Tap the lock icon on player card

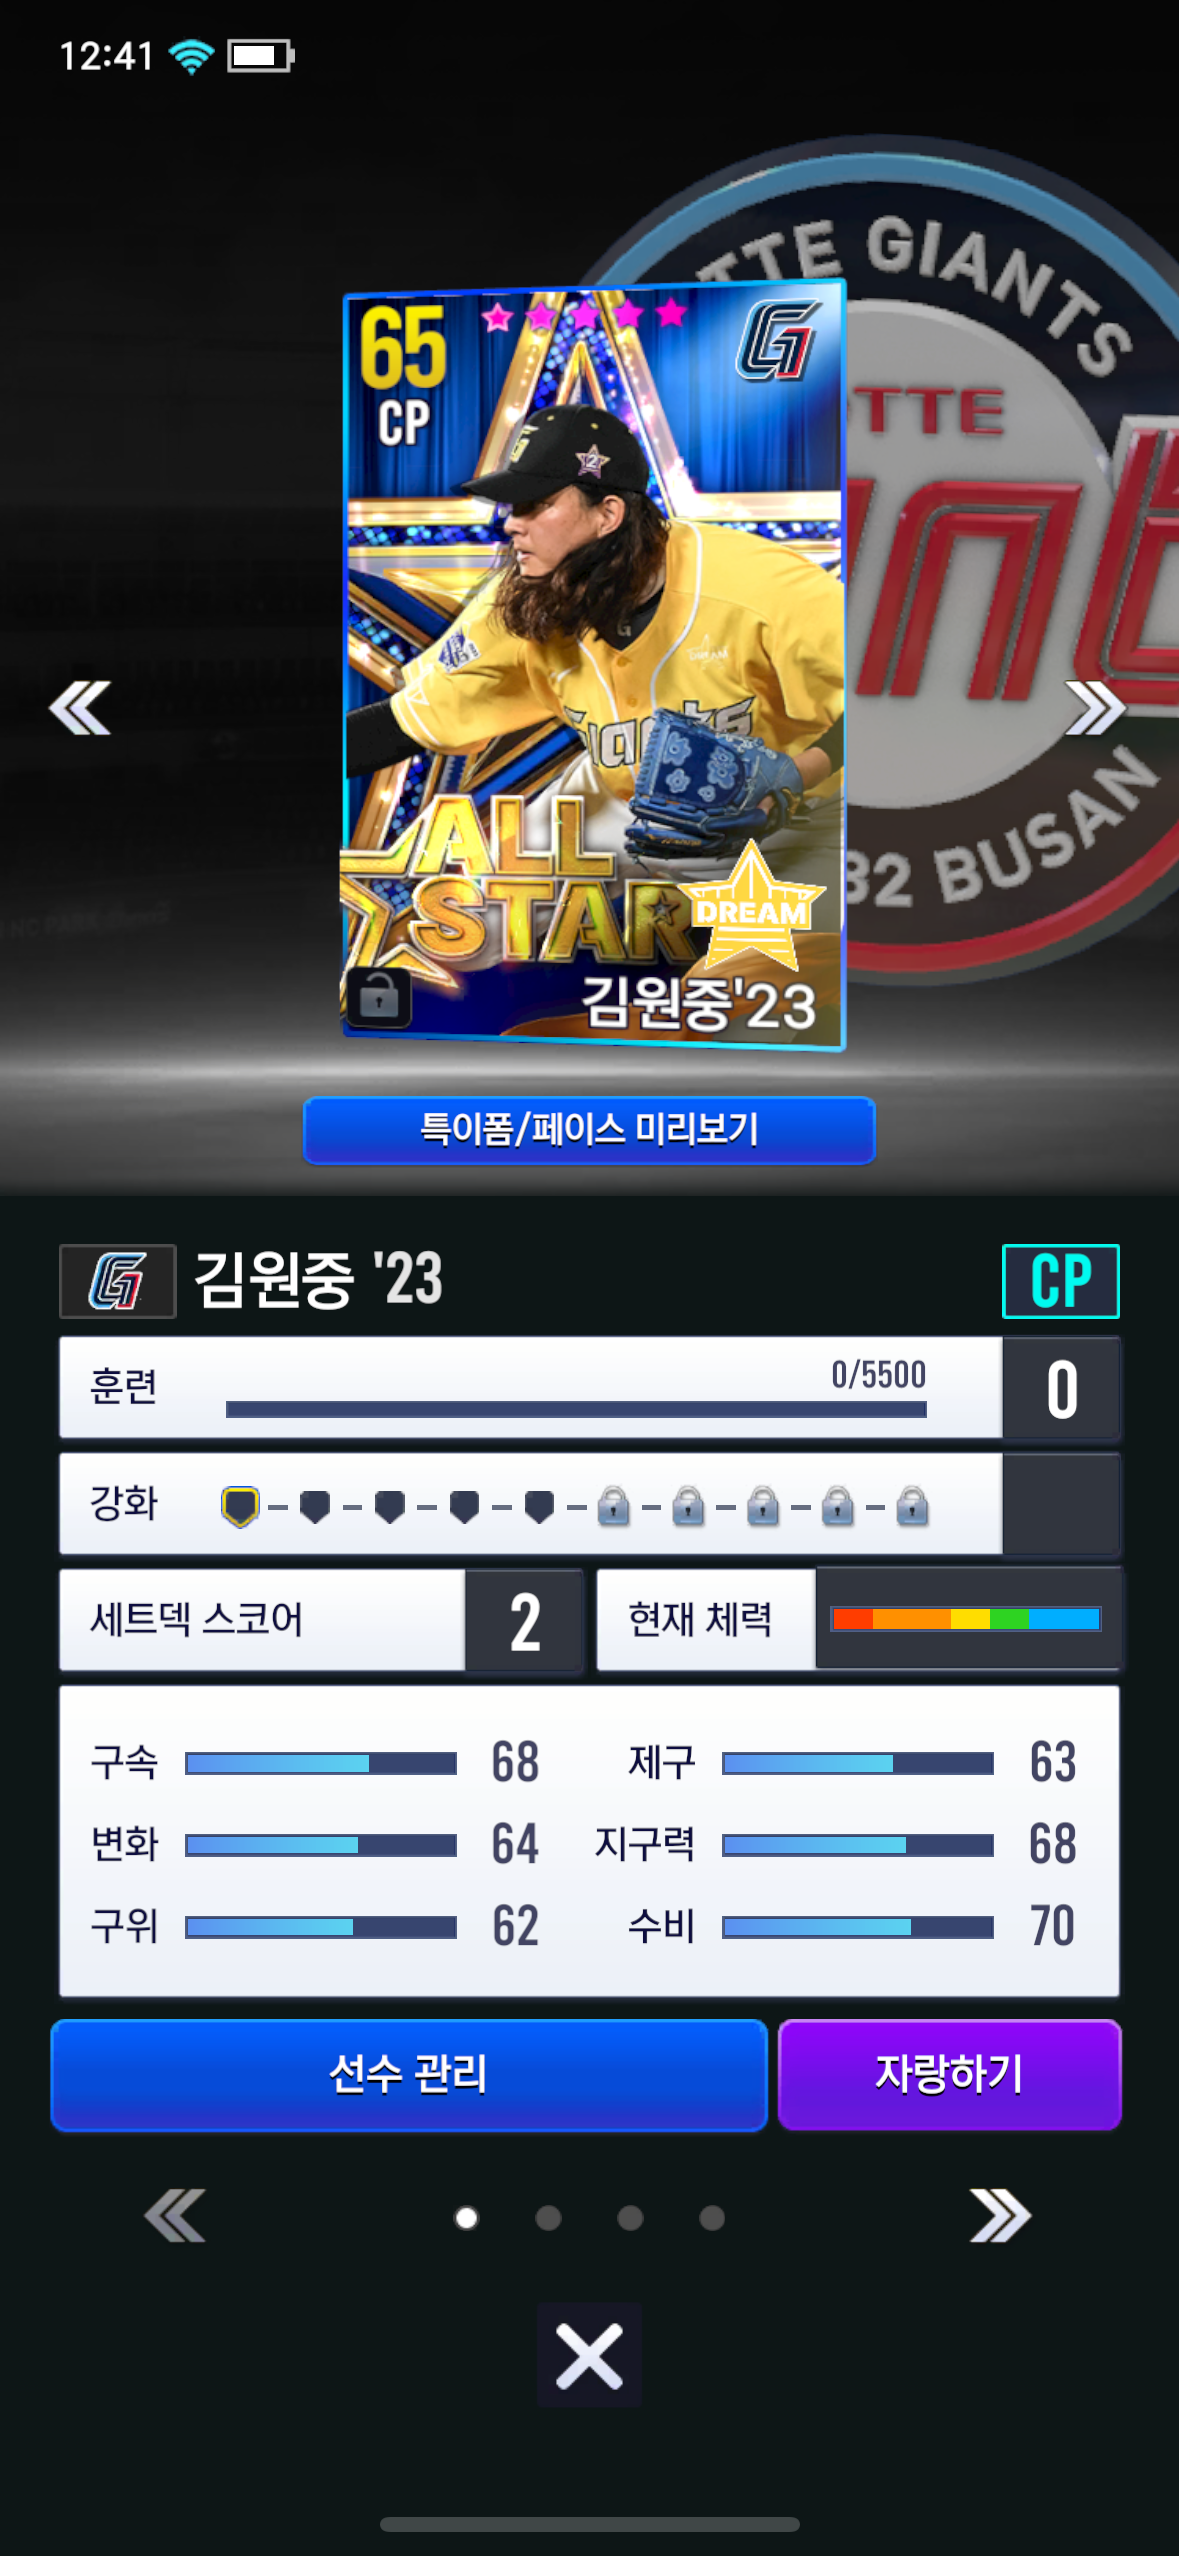378,997
